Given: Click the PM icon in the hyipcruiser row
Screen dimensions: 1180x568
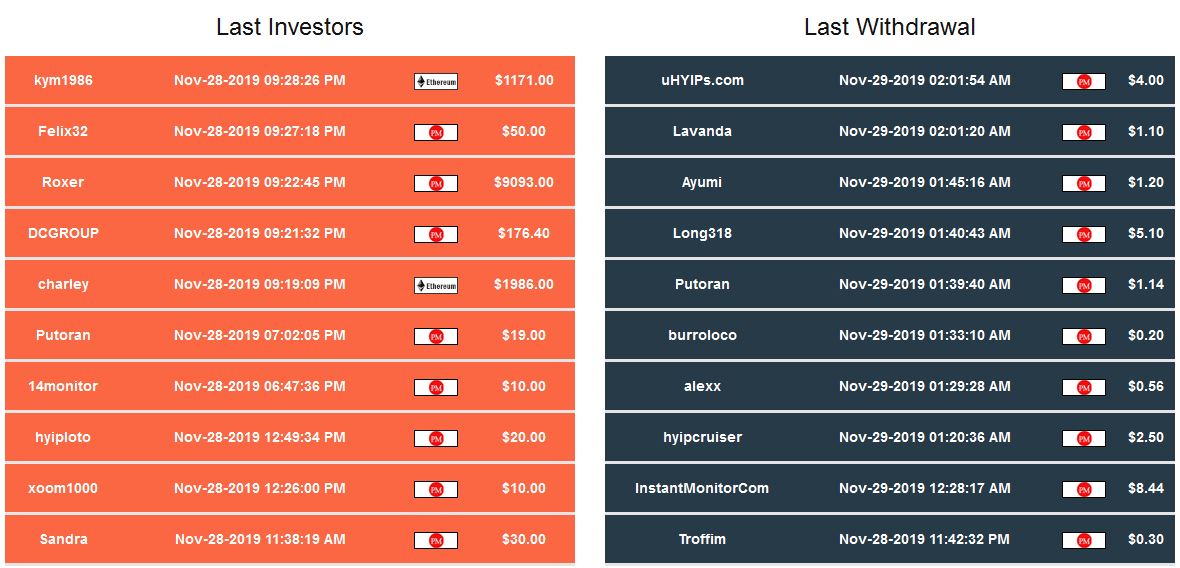Looking at the screenshot, I should (1083, 438).
